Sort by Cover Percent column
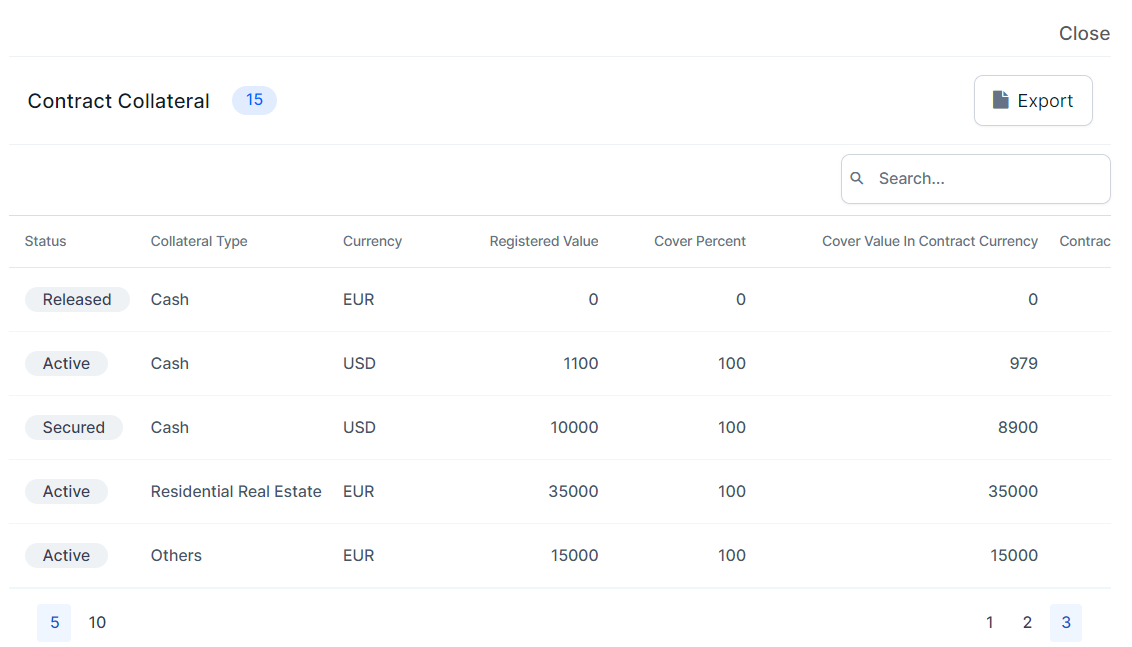1132x647 pixels. pos(699,241)
